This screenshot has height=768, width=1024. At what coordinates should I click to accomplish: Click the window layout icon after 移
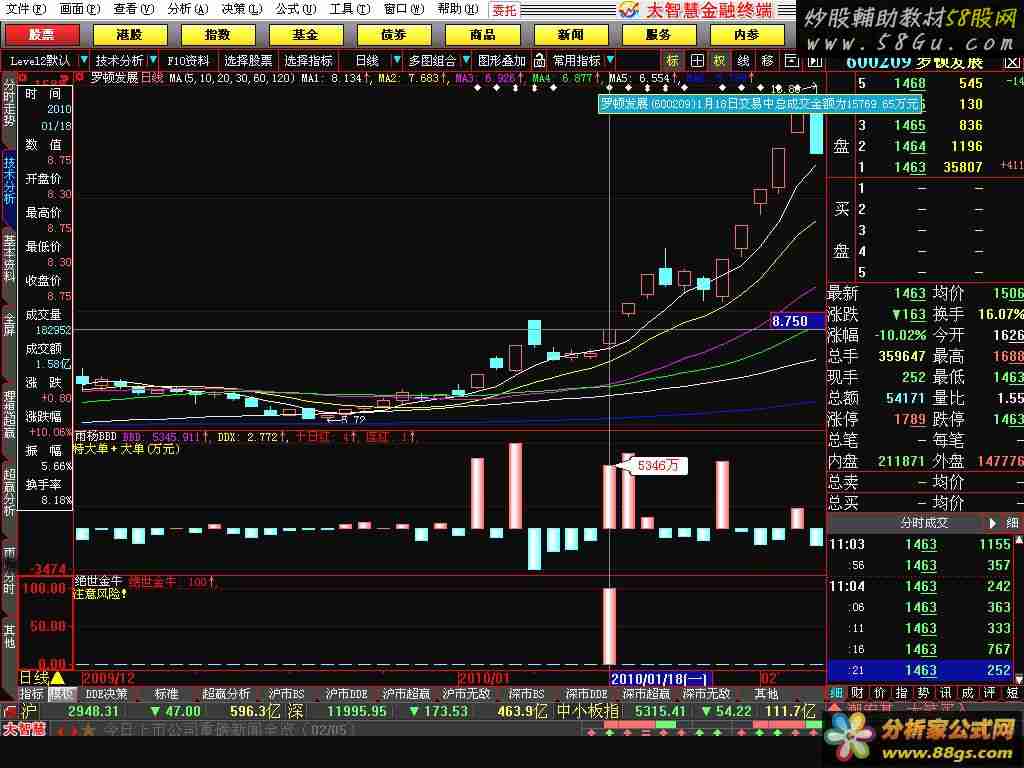point(791,61)
